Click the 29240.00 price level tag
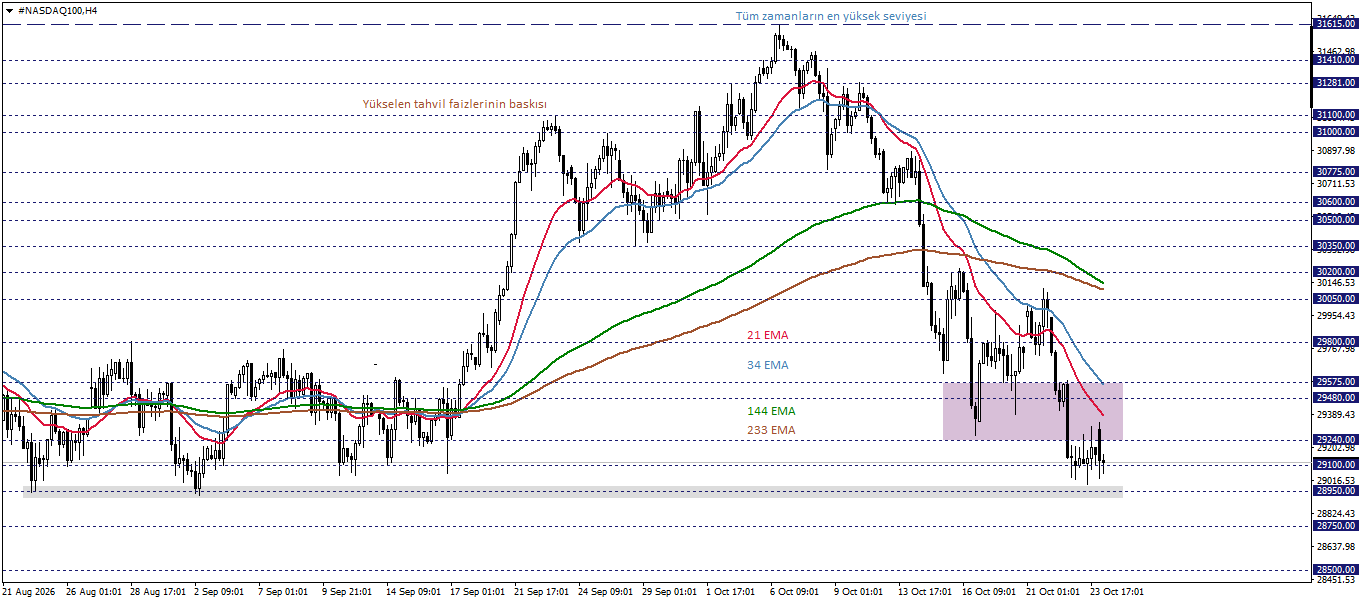This screenshot has width=1362, height=603. tap(1336, 440)
